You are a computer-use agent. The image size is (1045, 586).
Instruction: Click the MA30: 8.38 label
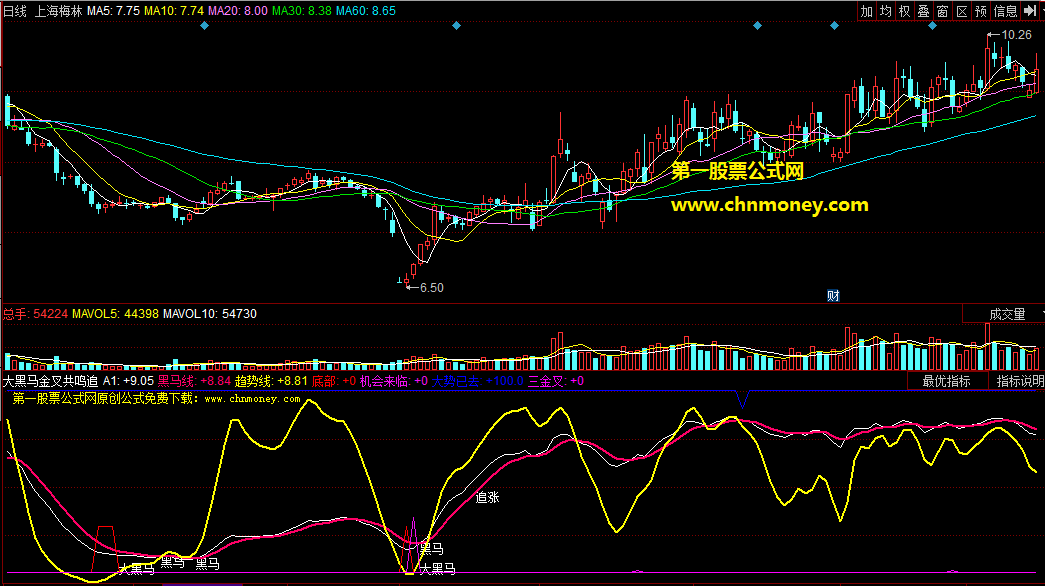click(x=302, y=11)
